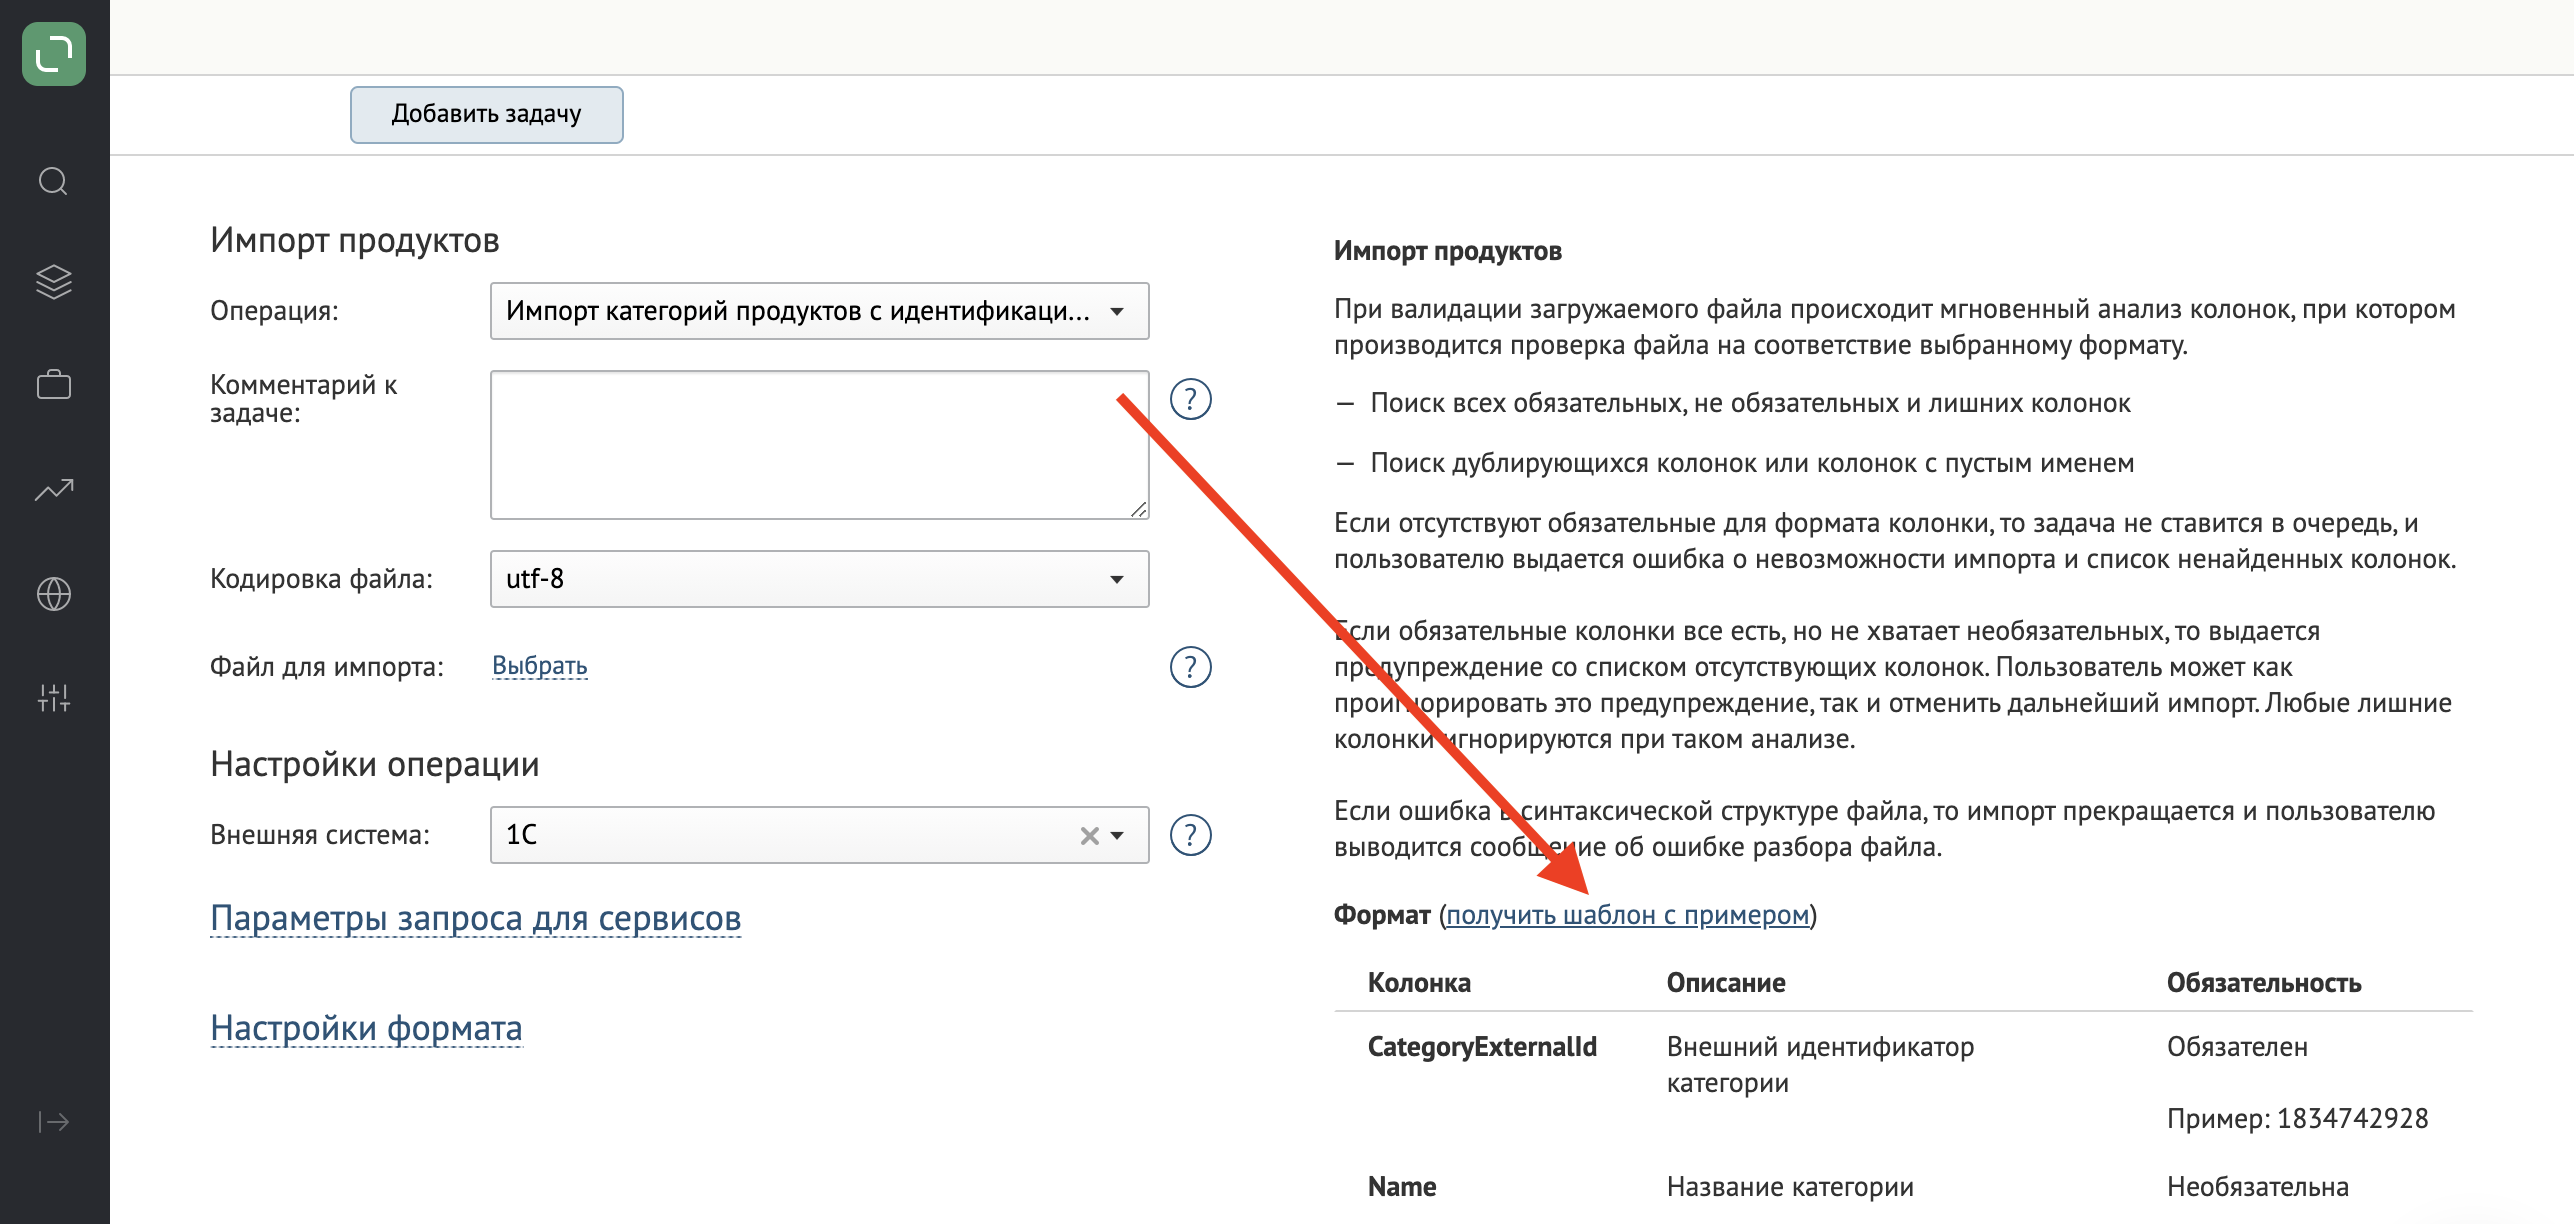Open the analytics trend chart icon
The height and width of the screenshot is (1224, 2574).
tap(54, 489)
